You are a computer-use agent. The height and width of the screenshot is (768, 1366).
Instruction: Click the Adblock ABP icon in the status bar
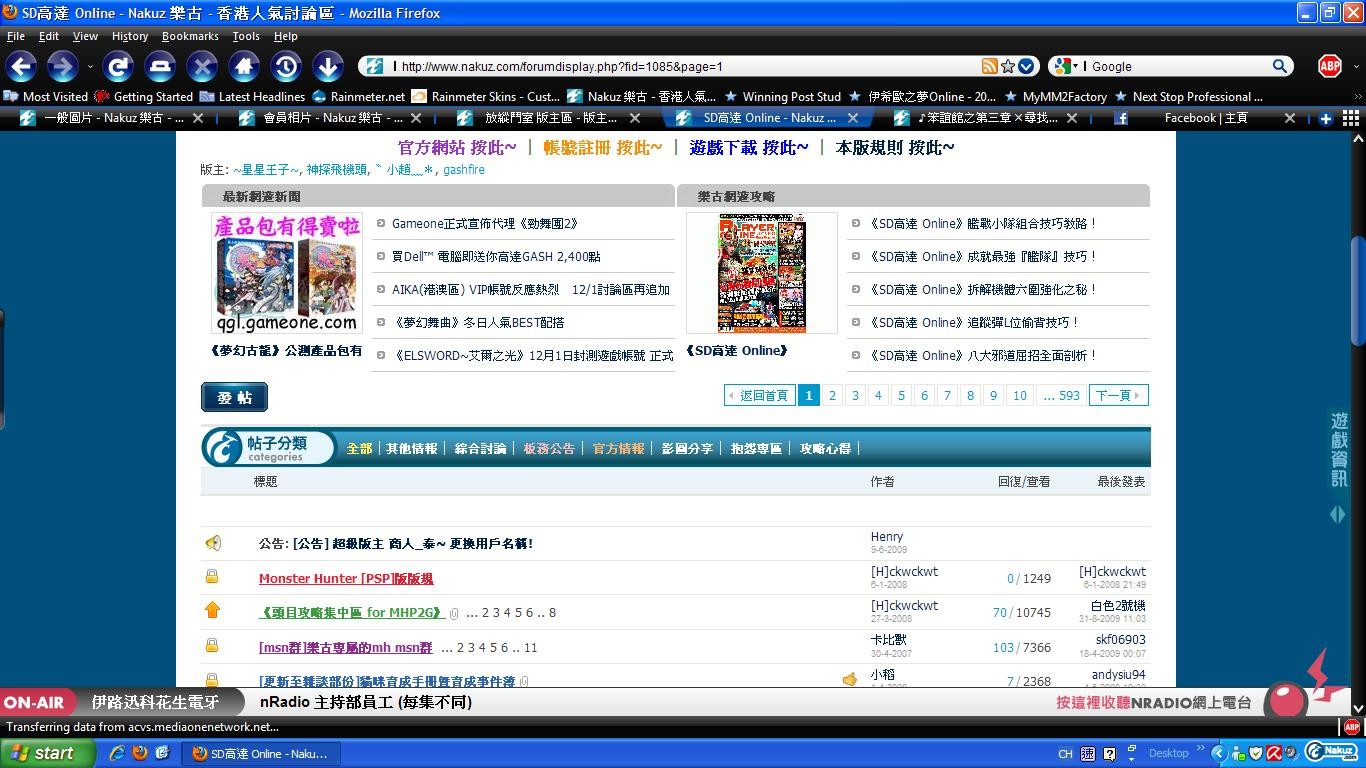click(1351, 727)
